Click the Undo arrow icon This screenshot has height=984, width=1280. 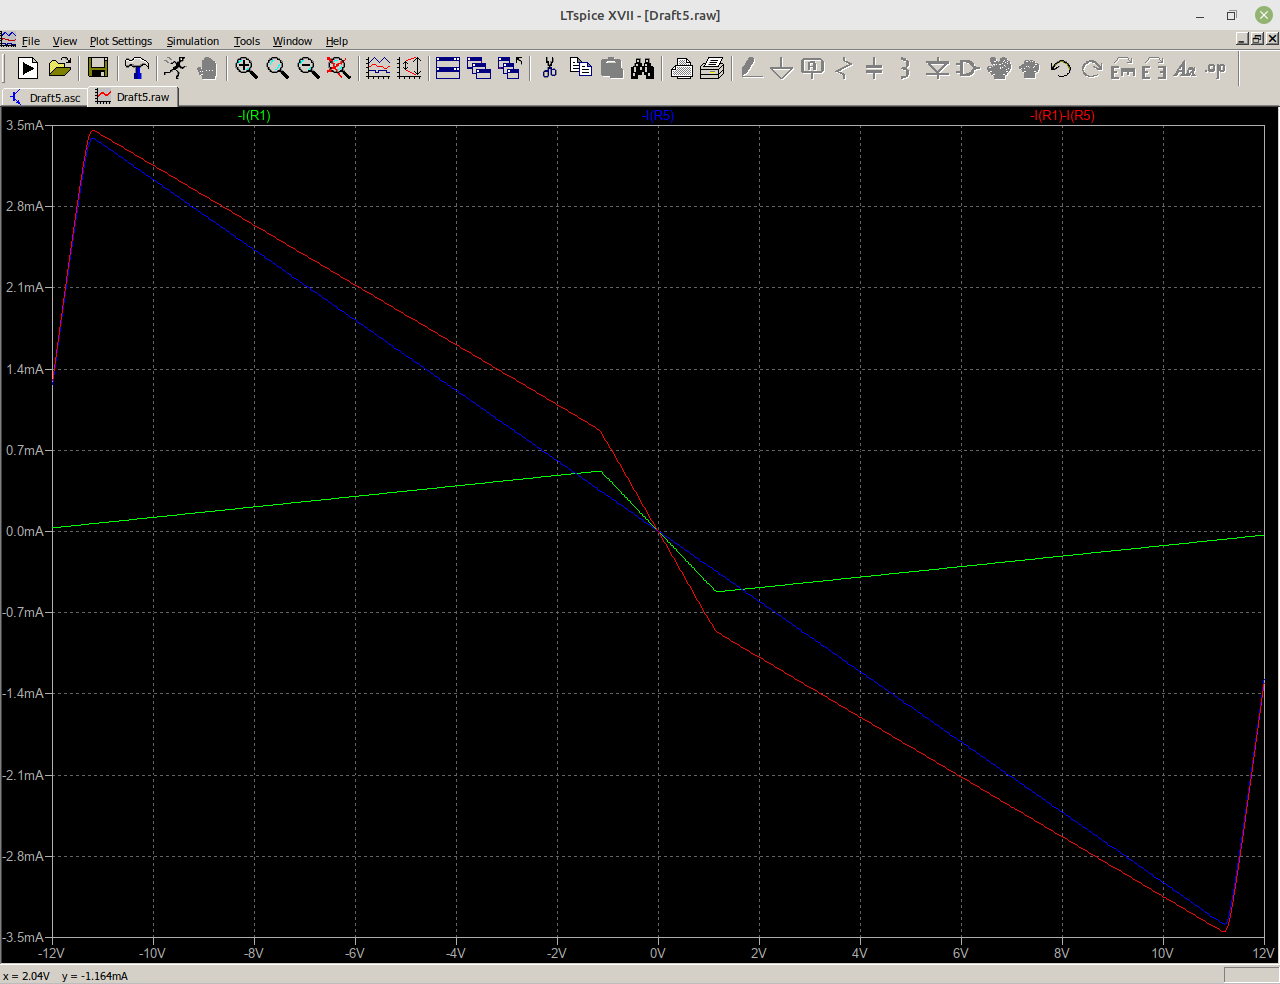tap(1061, 68)
